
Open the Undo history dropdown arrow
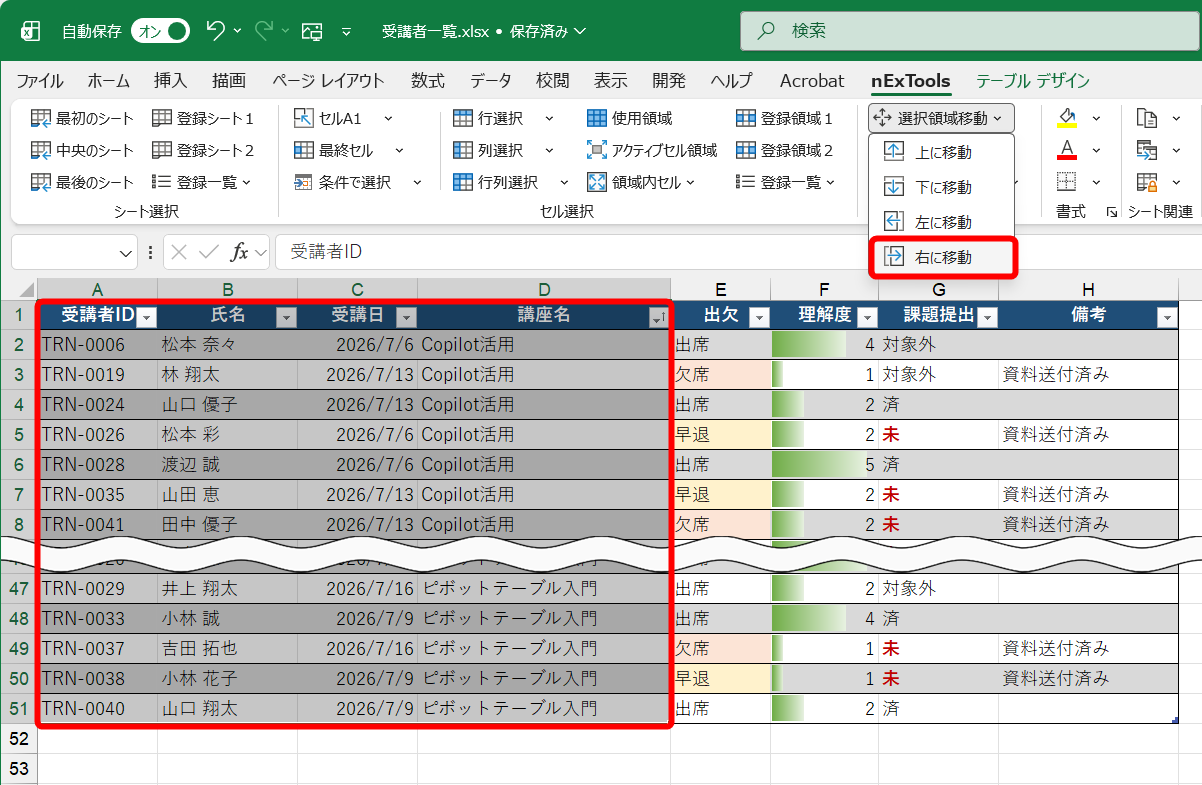237,31
